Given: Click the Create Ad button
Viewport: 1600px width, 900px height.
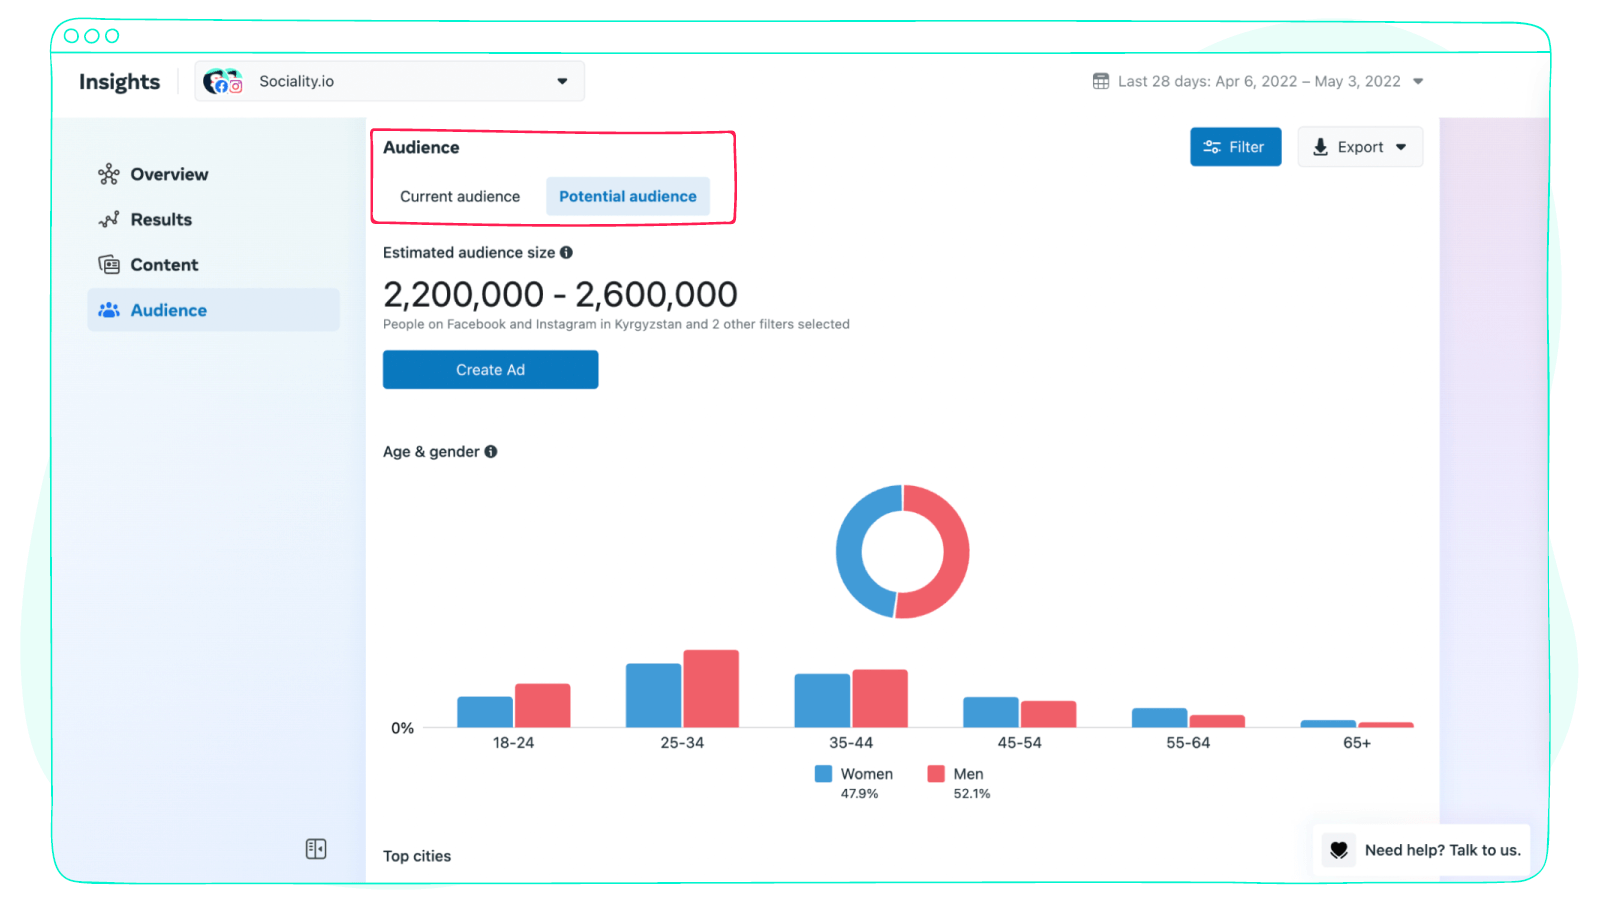Looking at the screenshot, I should (x=490, y=369).
